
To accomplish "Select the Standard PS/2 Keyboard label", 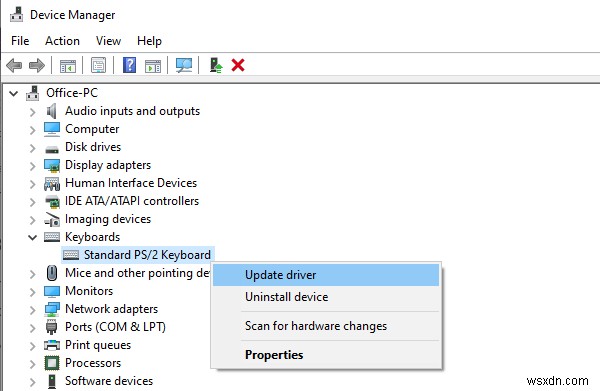I will (x=147, y=255).
